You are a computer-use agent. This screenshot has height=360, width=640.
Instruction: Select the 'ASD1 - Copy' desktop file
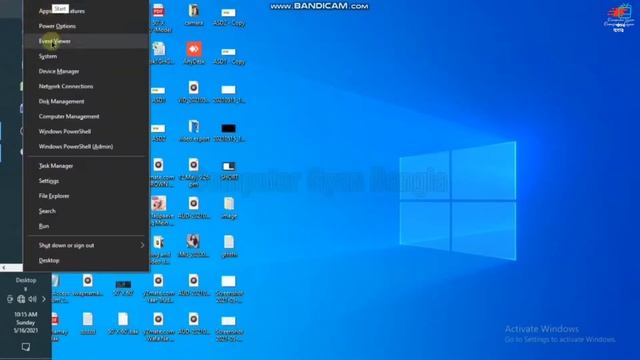(229, 56)
